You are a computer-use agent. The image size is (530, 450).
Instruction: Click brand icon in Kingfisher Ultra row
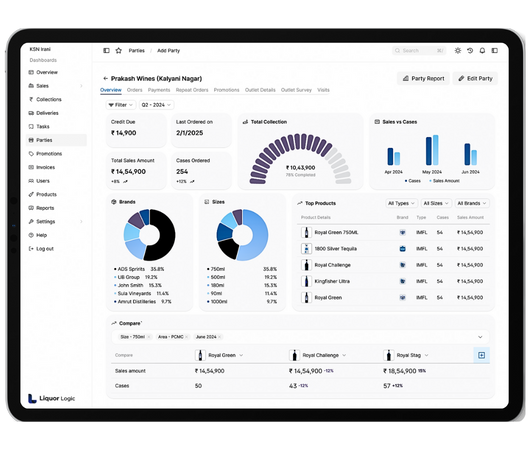click(x=403, y=281)
